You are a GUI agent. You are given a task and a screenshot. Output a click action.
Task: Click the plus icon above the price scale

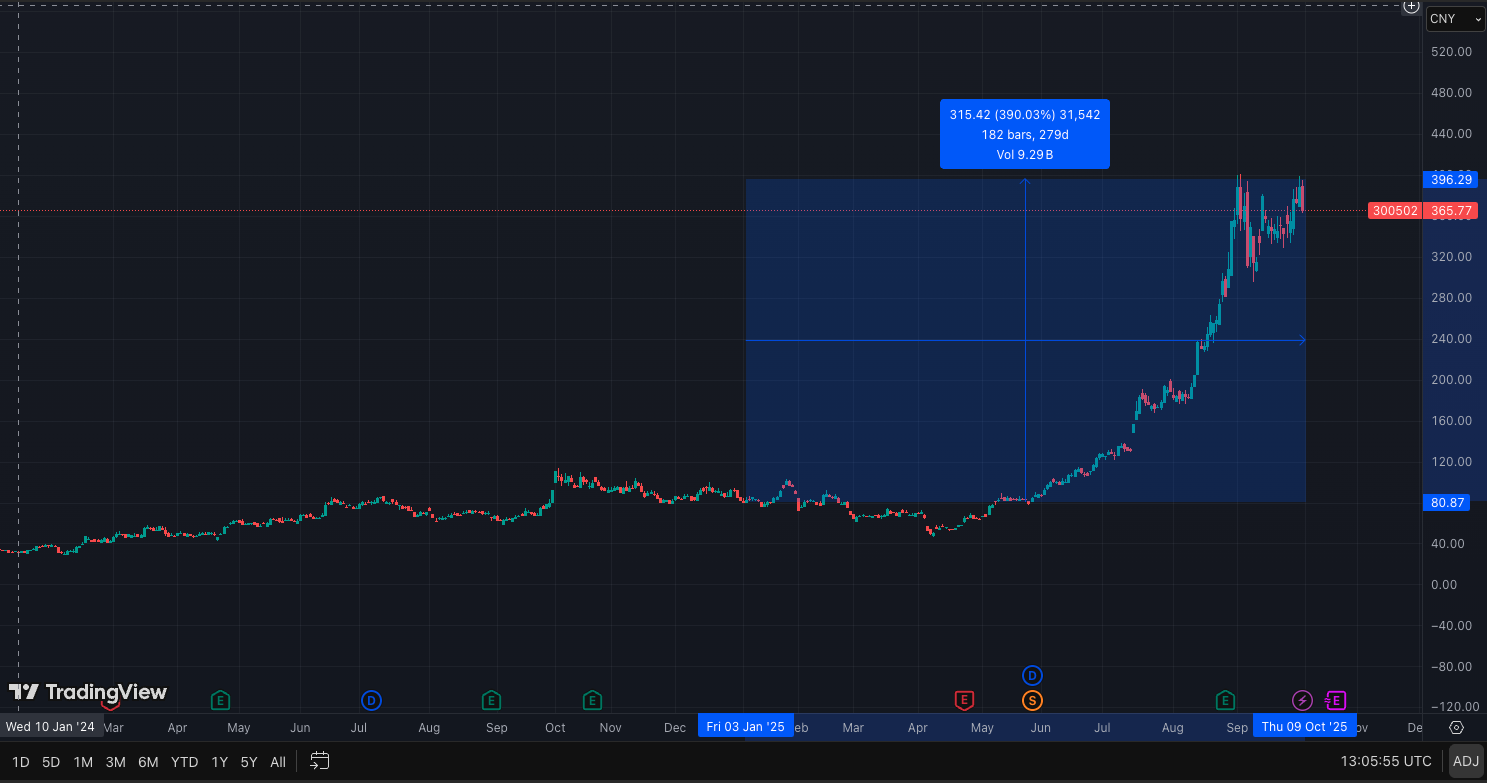pyautogui.click(x=1411, y=6)
